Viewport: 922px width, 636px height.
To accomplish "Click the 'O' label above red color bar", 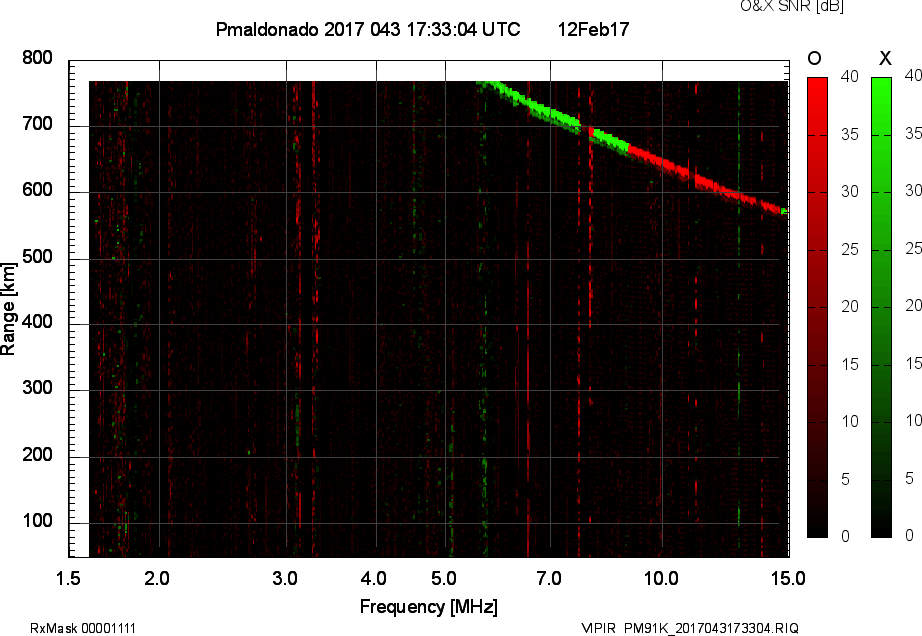I will (x=815, y=58).
